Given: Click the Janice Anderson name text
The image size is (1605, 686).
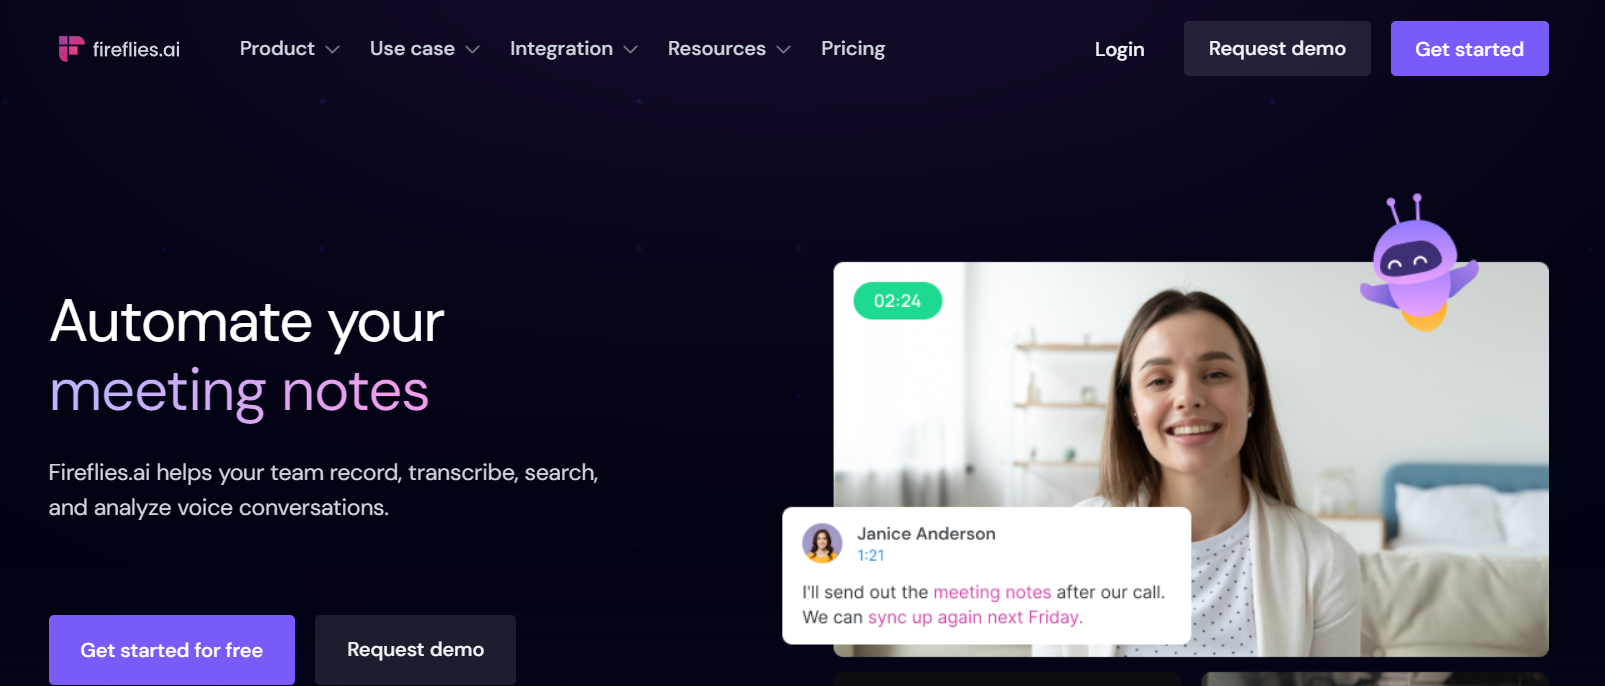Looking at the screenshot, I should coord(926,534).
